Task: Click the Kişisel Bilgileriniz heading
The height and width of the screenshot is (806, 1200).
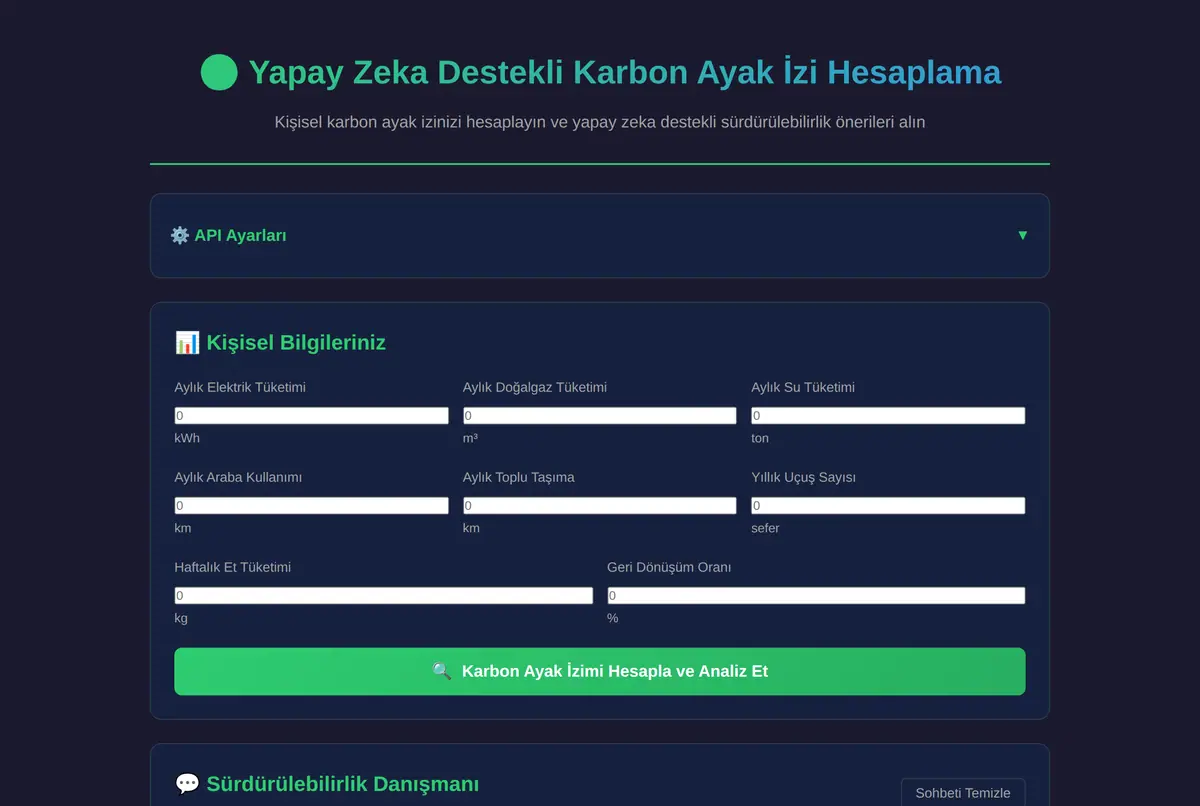Action: click(296, 343)
